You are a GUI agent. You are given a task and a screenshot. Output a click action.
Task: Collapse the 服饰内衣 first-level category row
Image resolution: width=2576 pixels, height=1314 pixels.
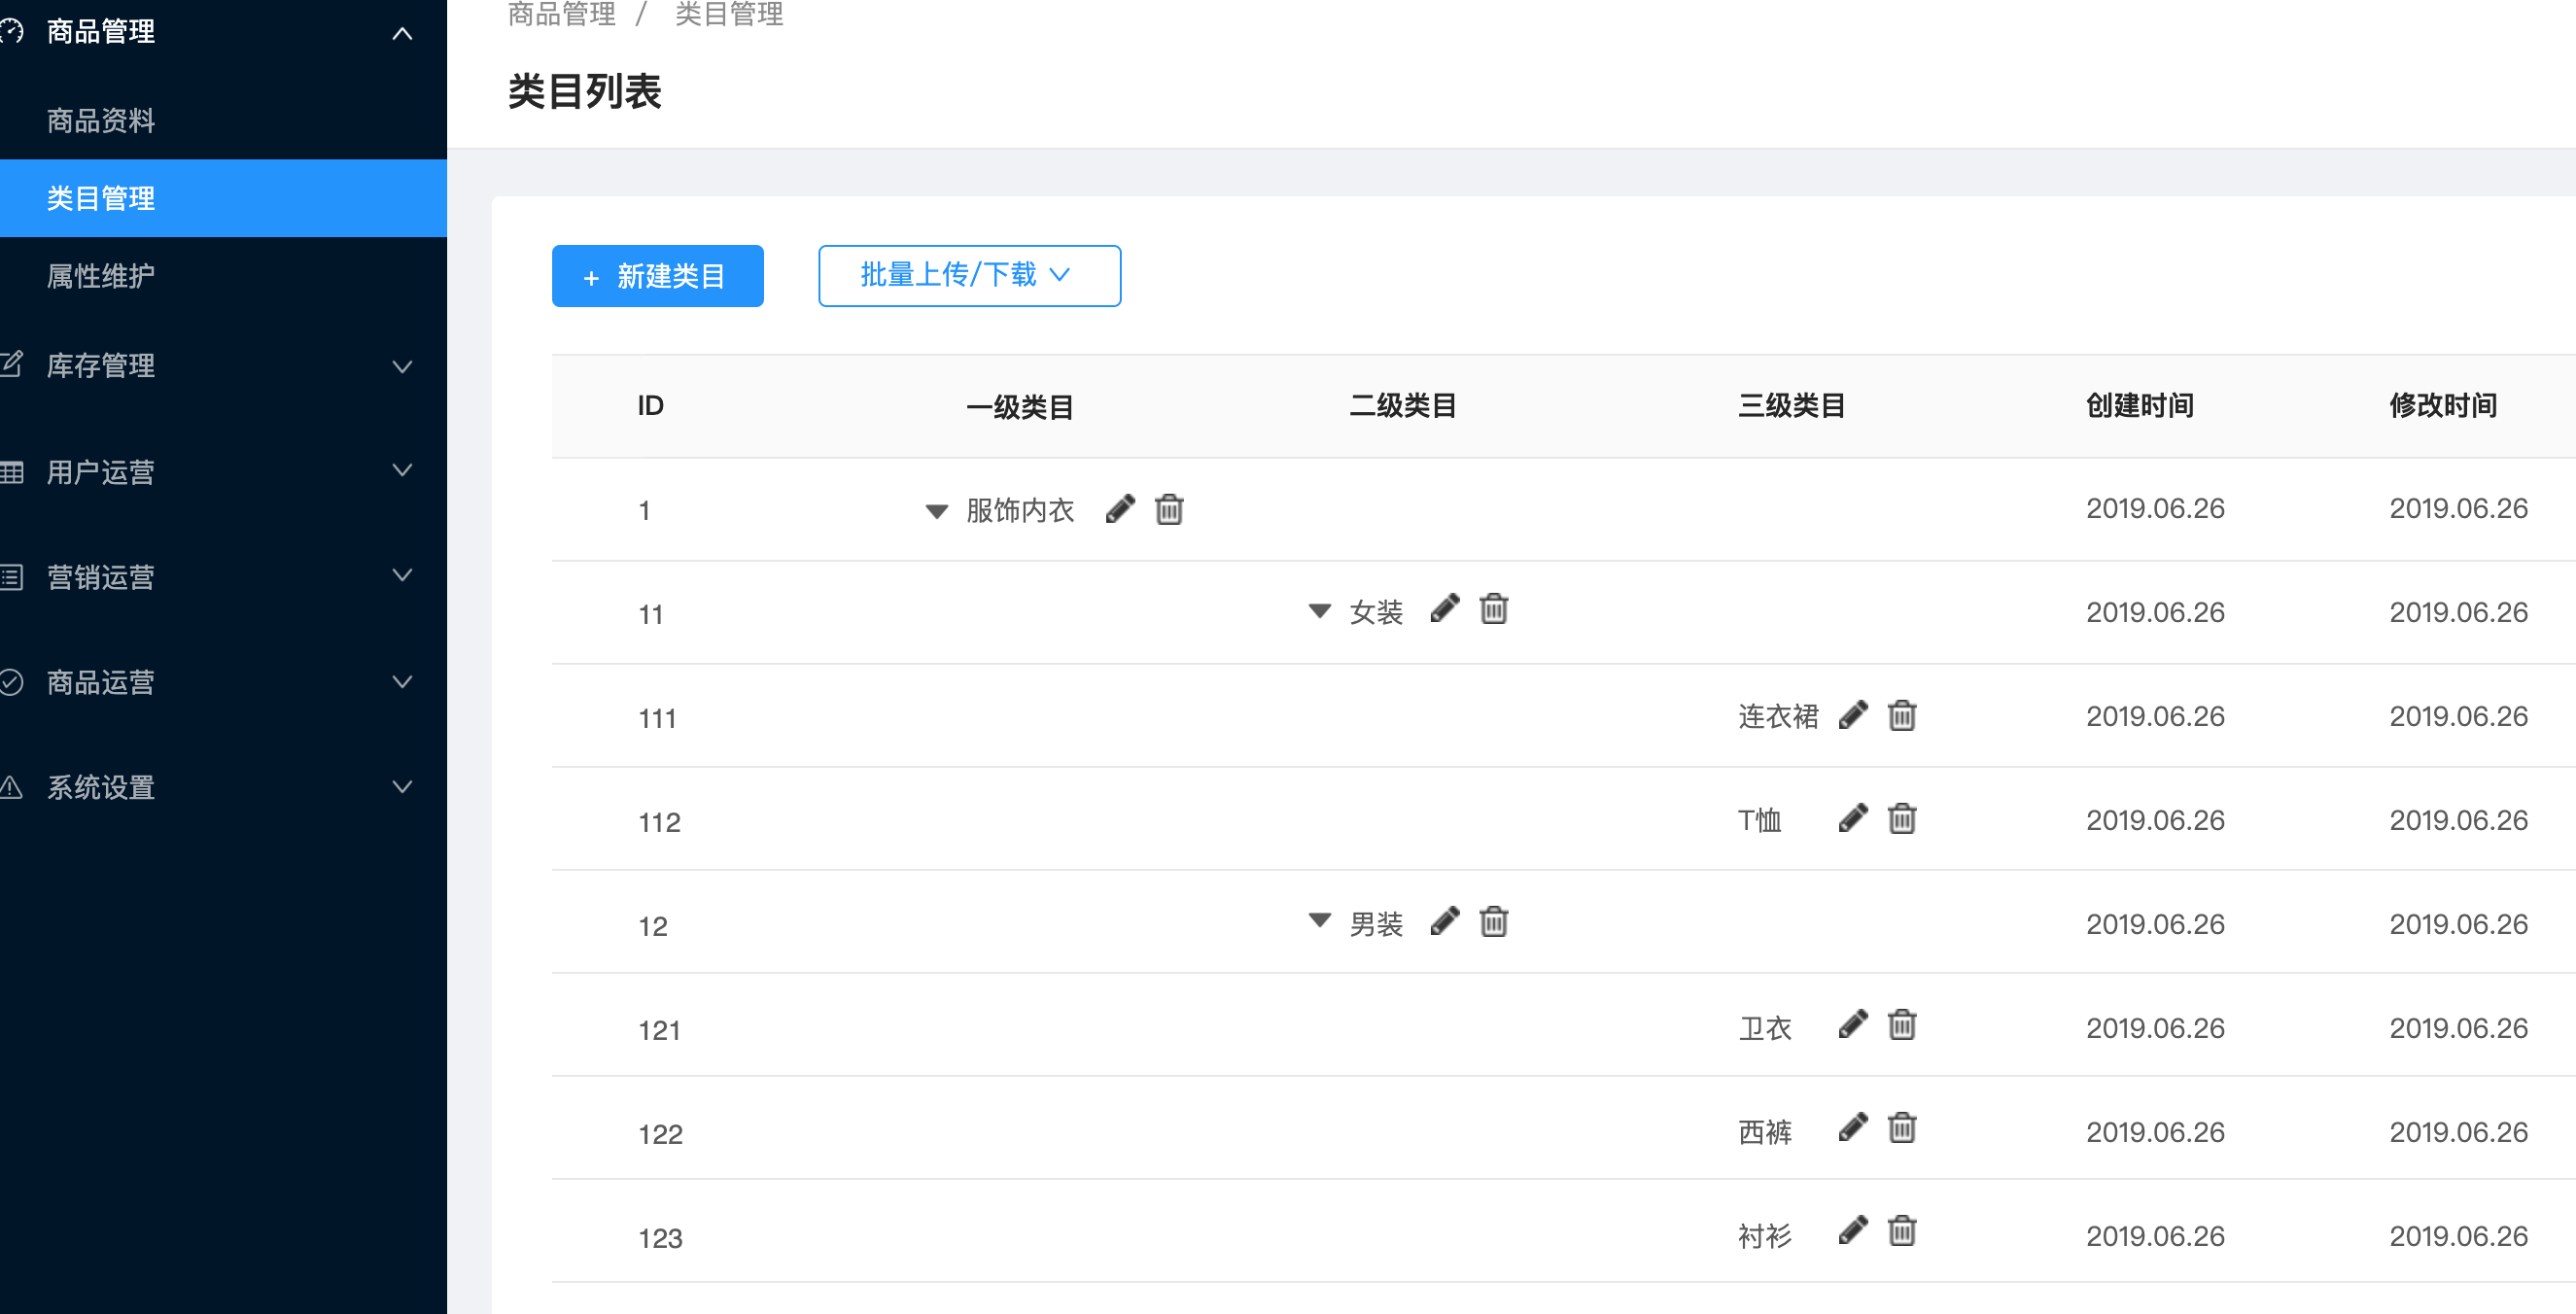coord(936,511)
